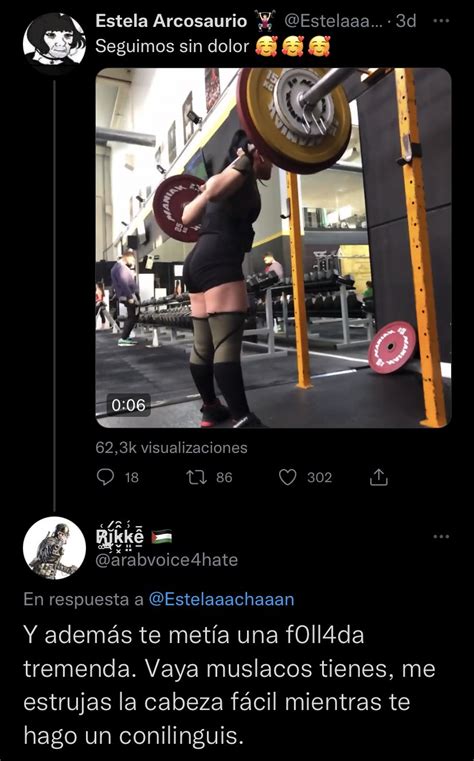The height and width of the screenshot is (761, 474).
Task: Retweet the post with 86 retweets
Action: tap(197, 478)
